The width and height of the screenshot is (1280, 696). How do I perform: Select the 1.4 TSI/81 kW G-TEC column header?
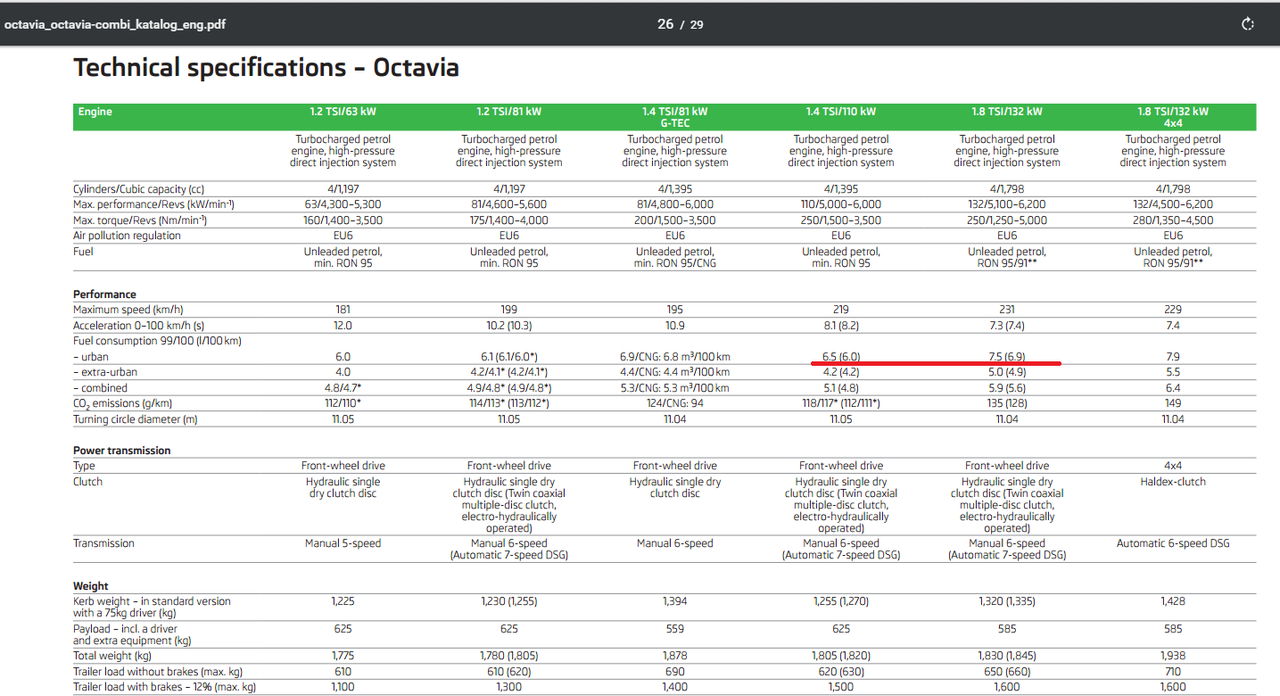pos(675,117)
